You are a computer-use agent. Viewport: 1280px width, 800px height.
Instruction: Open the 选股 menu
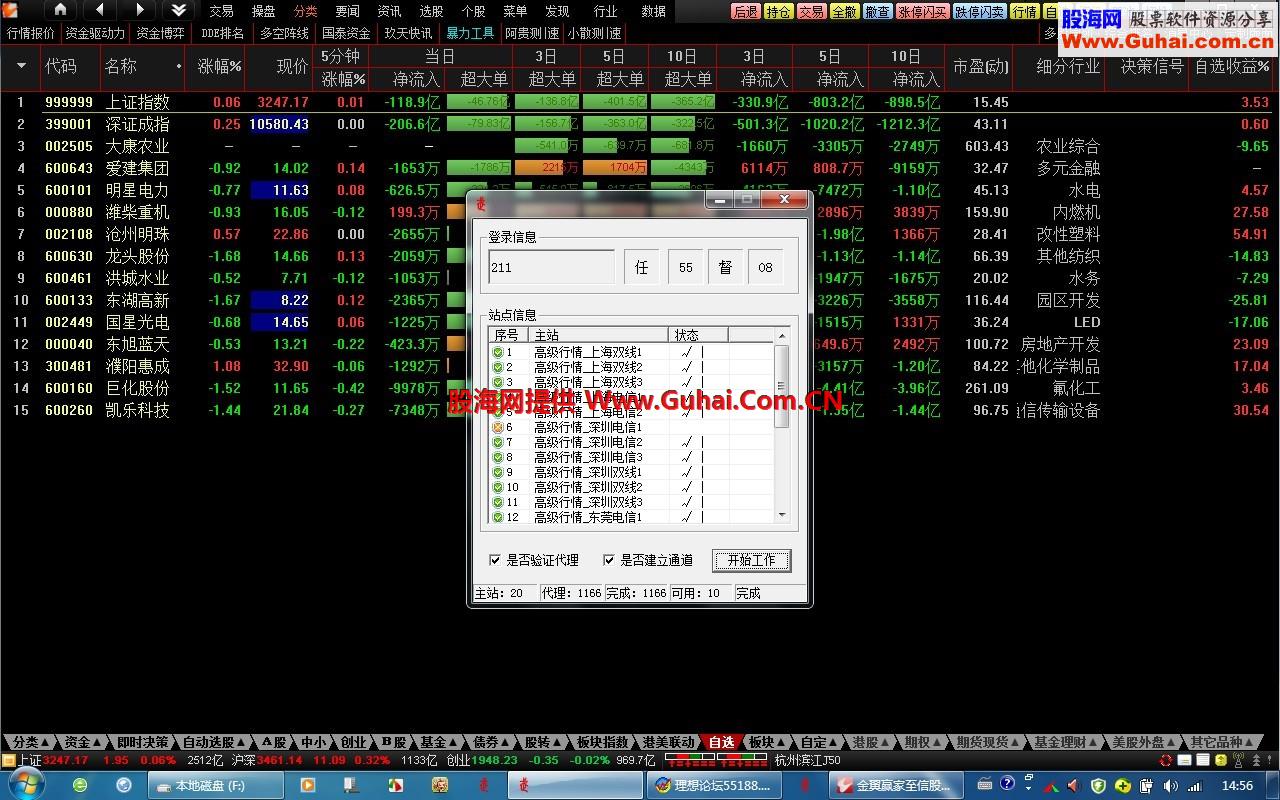(431, 11)
